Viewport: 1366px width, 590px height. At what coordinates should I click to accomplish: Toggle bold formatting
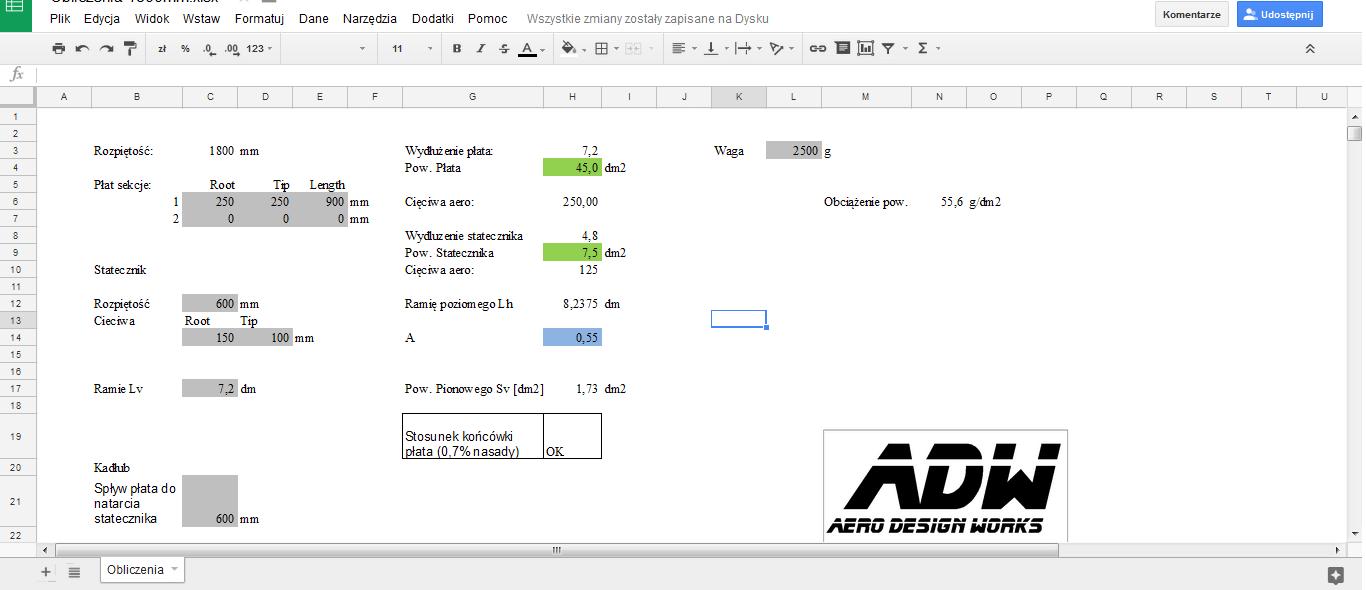[457, 48]
